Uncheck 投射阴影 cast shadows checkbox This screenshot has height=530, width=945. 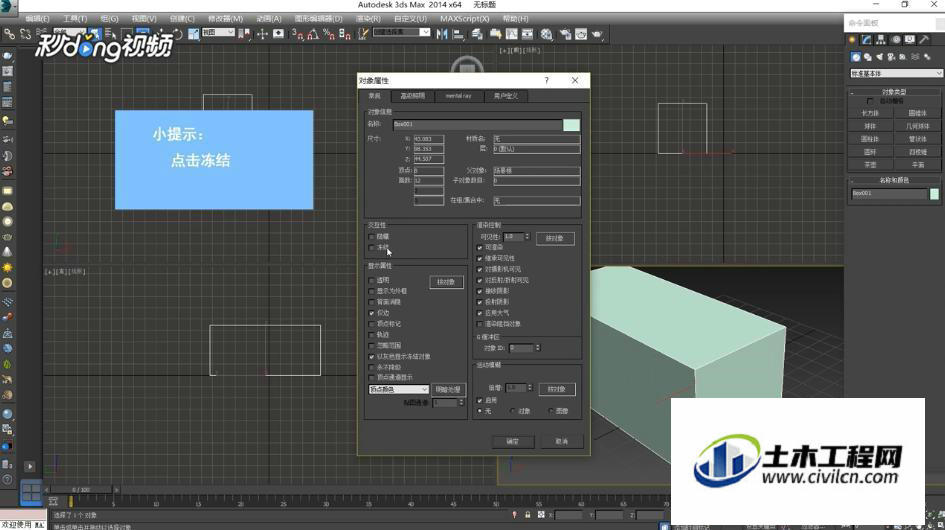[480, 302]
